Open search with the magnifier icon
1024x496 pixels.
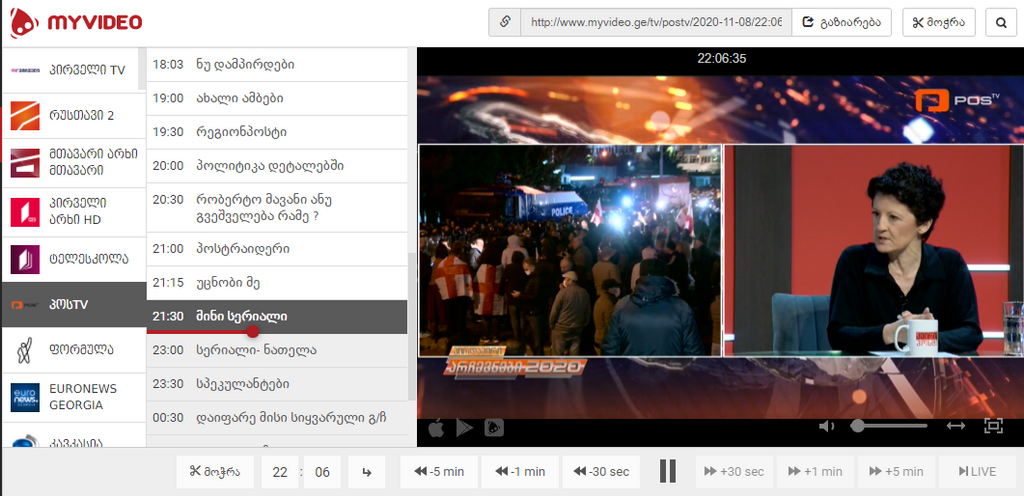click(1001, 22)
